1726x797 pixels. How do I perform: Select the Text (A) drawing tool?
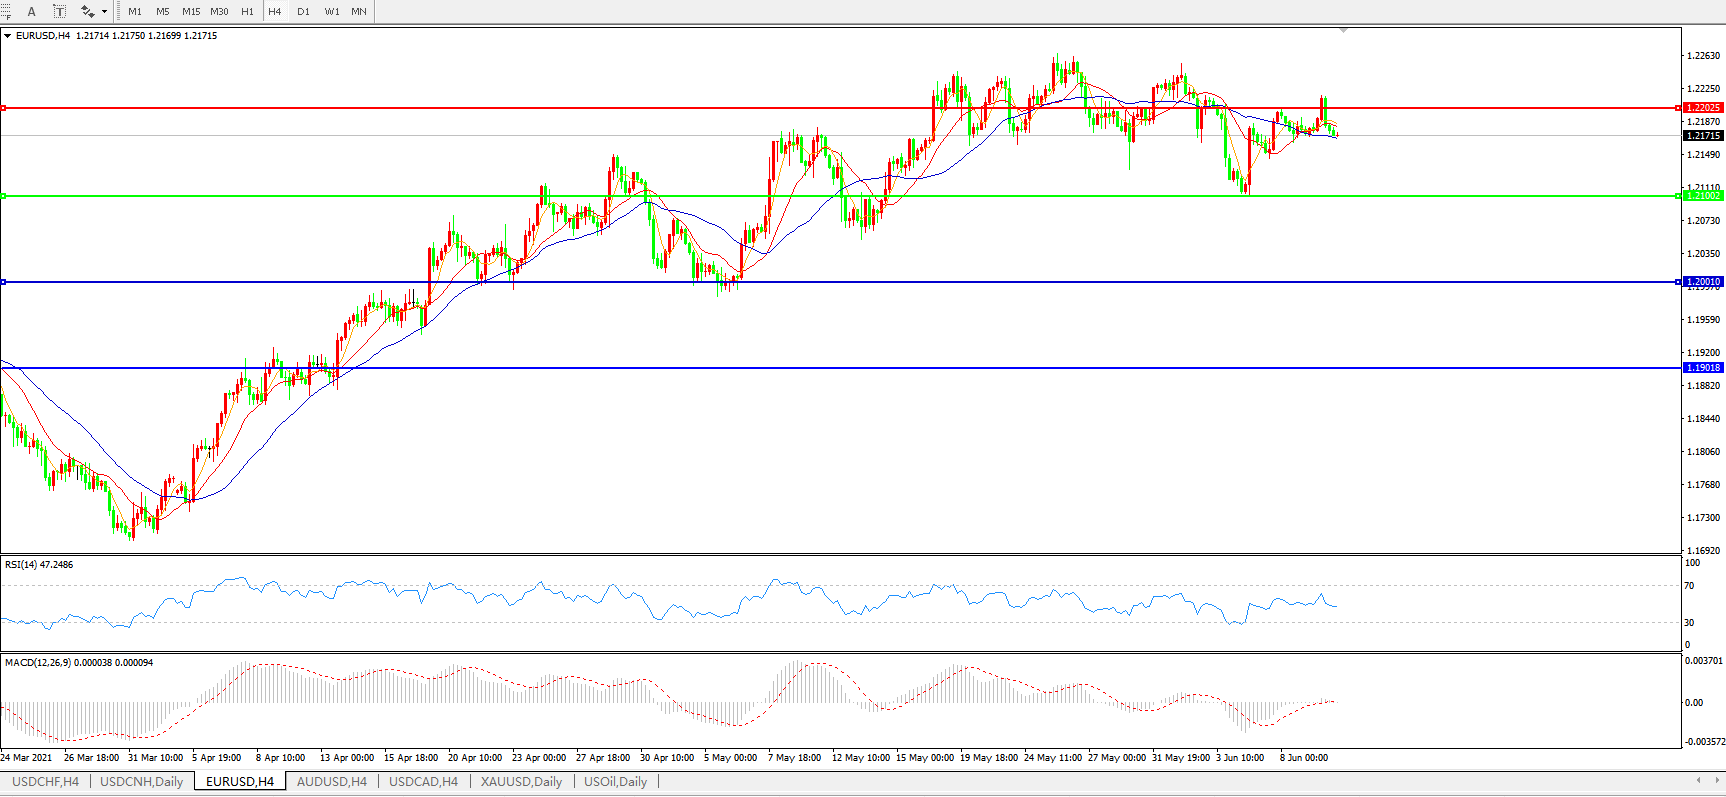coord(31,12)
